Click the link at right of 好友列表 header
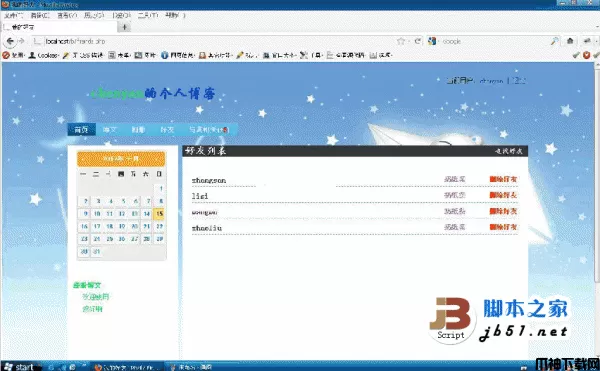600x371 pixels. tap(509, 151)
